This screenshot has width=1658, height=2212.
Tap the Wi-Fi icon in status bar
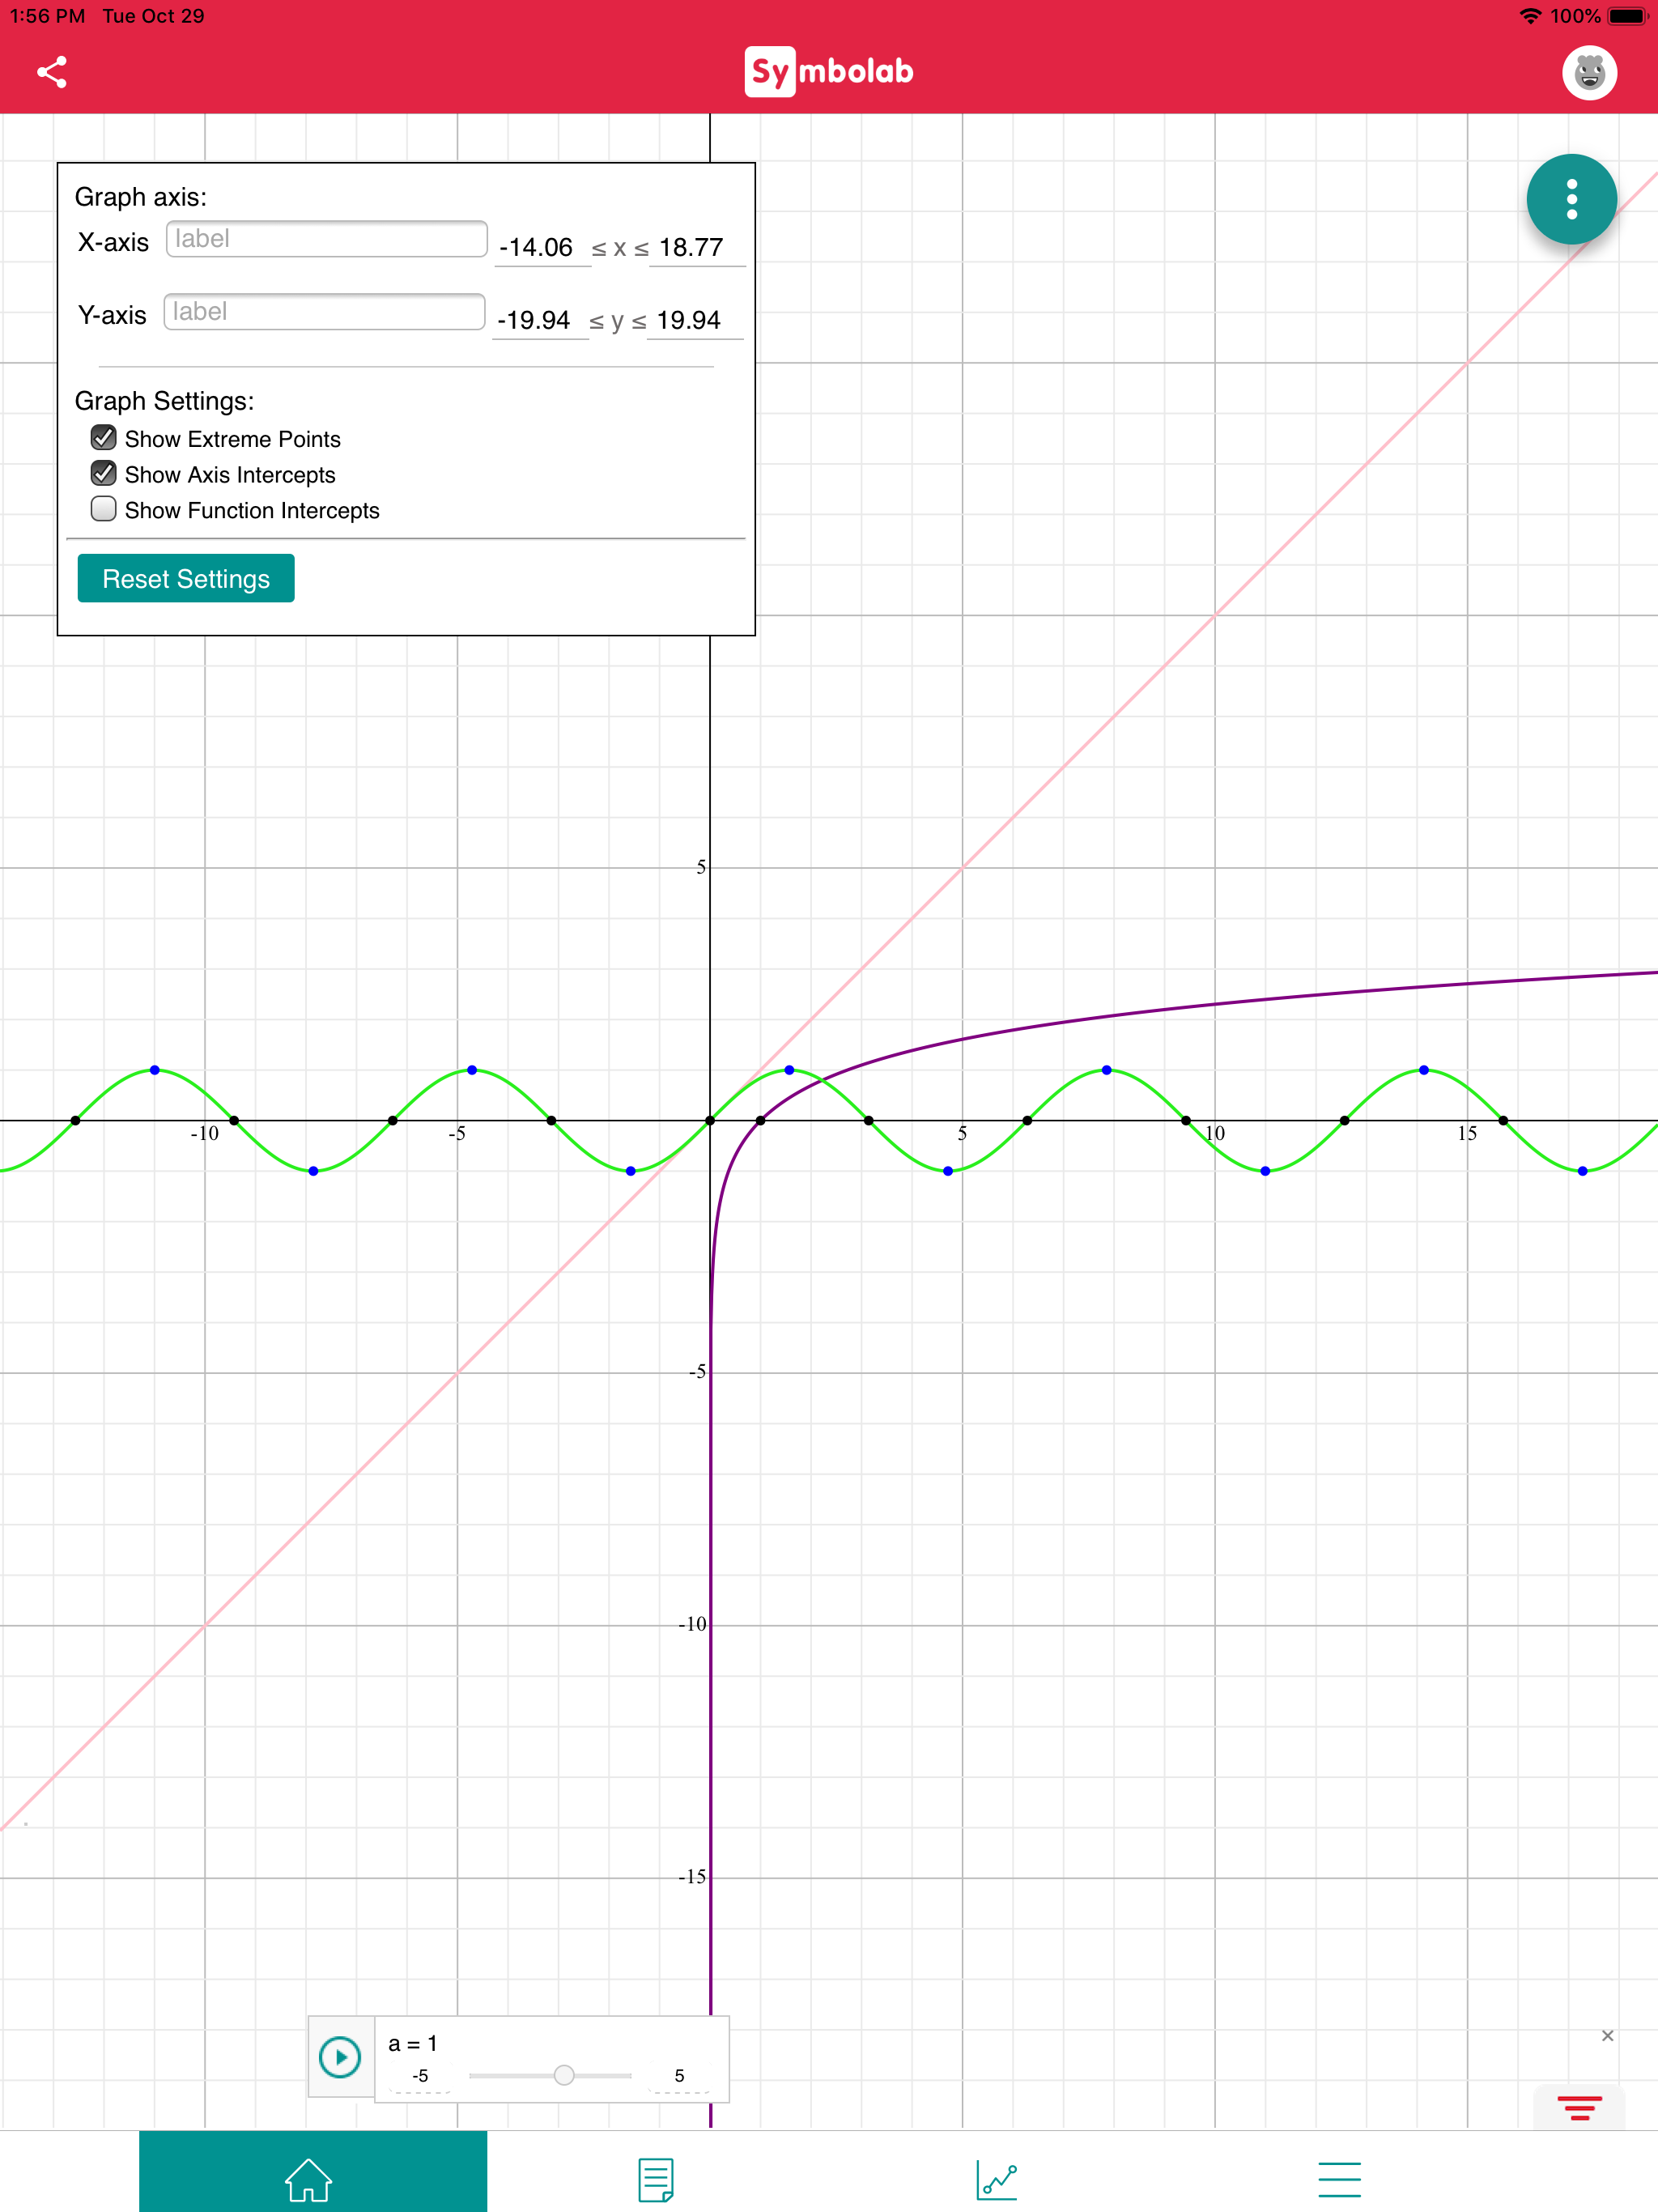1530,16
